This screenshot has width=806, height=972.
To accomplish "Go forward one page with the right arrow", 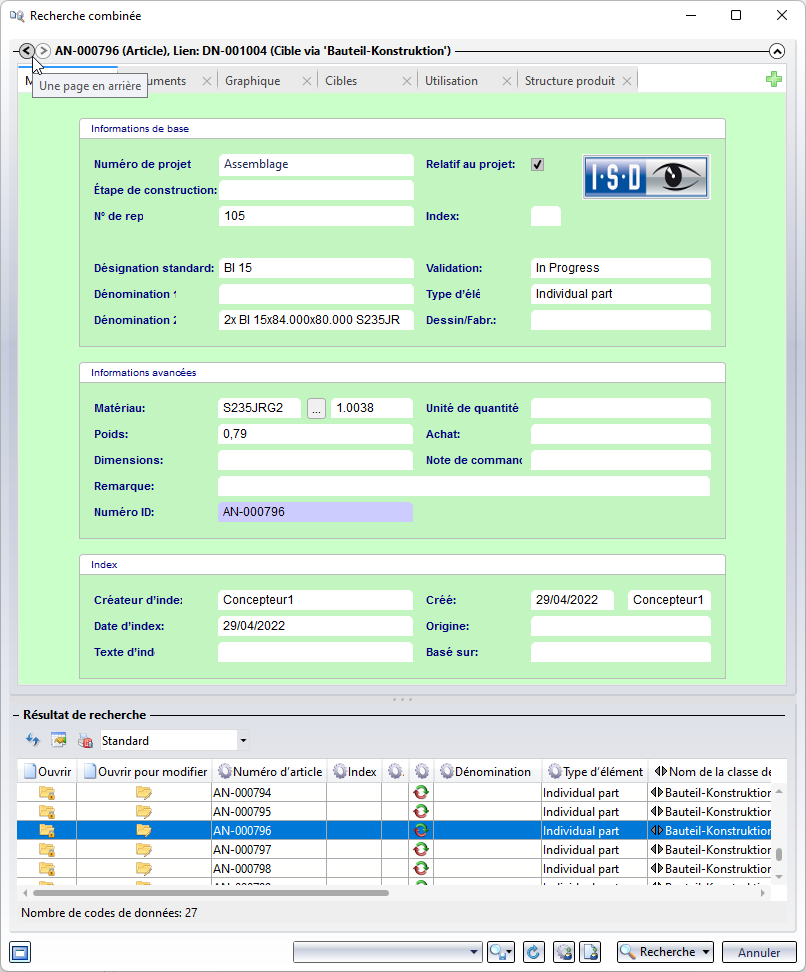I will (x=43, y=51).
